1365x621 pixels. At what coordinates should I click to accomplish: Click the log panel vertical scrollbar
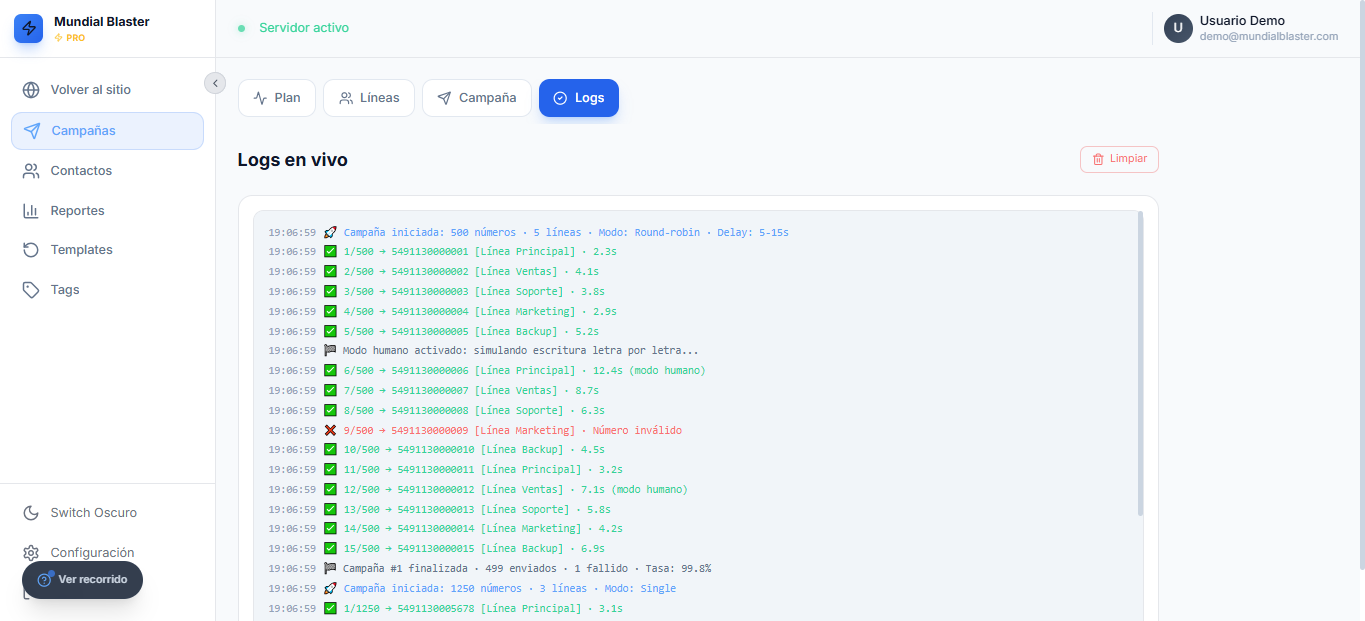(x=1140, y=364)
